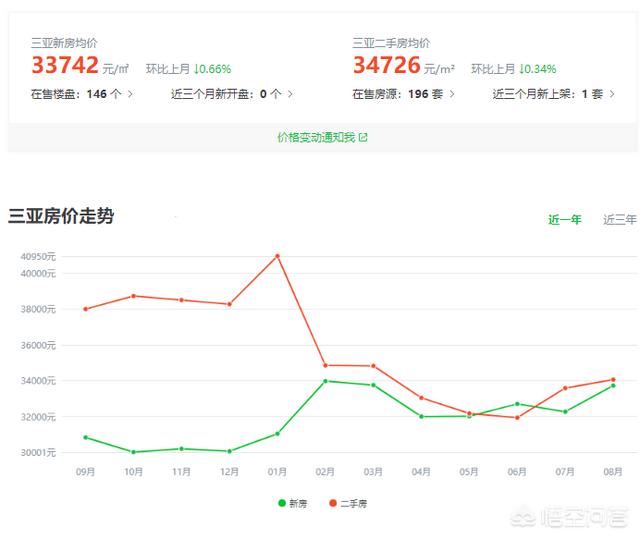Open 近三个月新开盘 0 个 link

pyautogui.click(x=231, y=94)
